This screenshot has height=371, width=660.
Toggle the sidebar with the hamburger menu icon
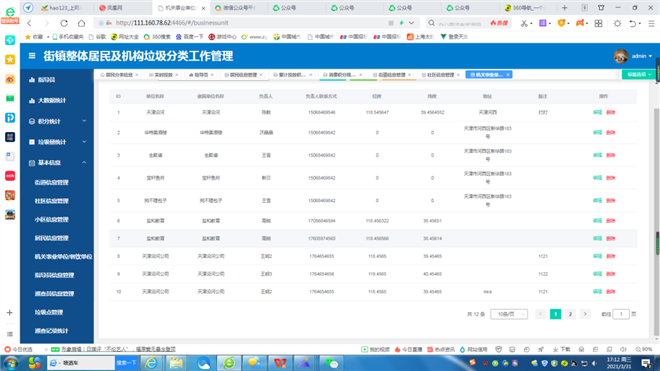(32, 56)
